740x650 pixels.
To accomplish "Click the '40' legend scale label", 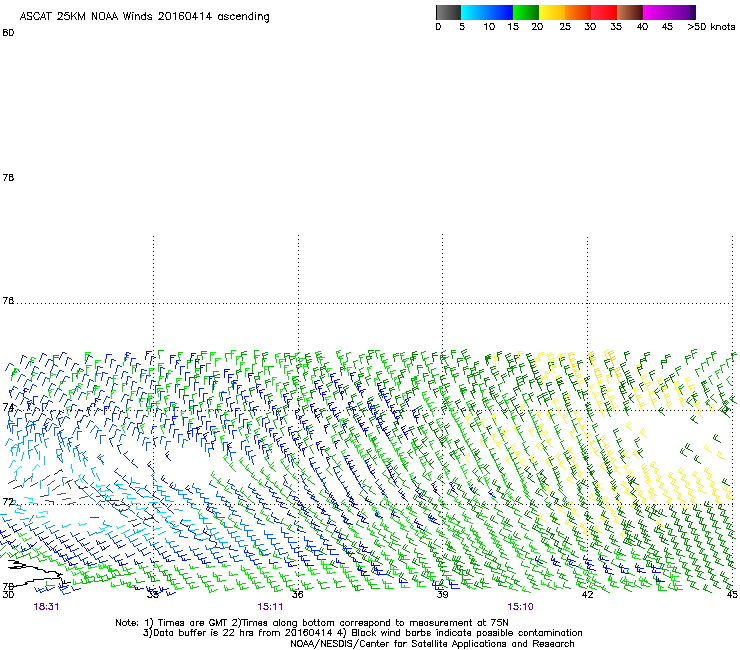I will (642, 27).
